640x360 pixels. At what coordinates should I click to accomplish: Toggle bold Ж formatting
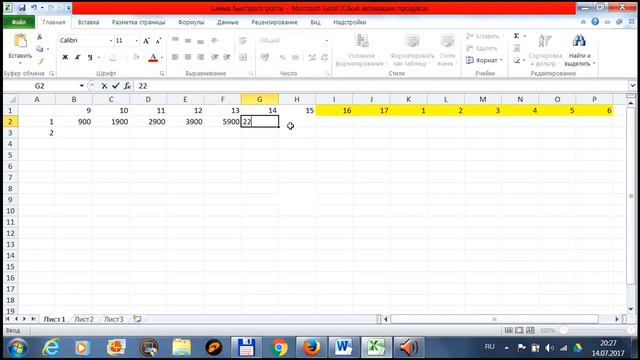pyautogui.click(x=65, y=57)
